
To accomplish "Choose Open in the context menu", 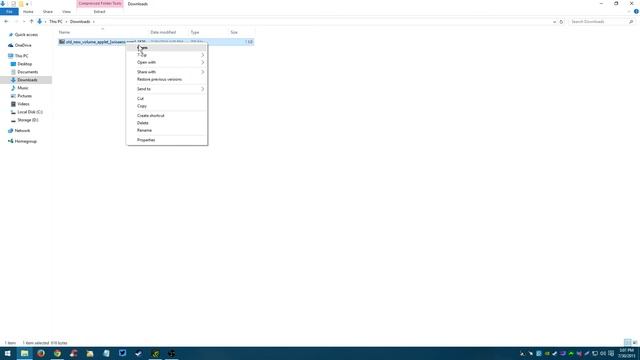I will point(167,48).
